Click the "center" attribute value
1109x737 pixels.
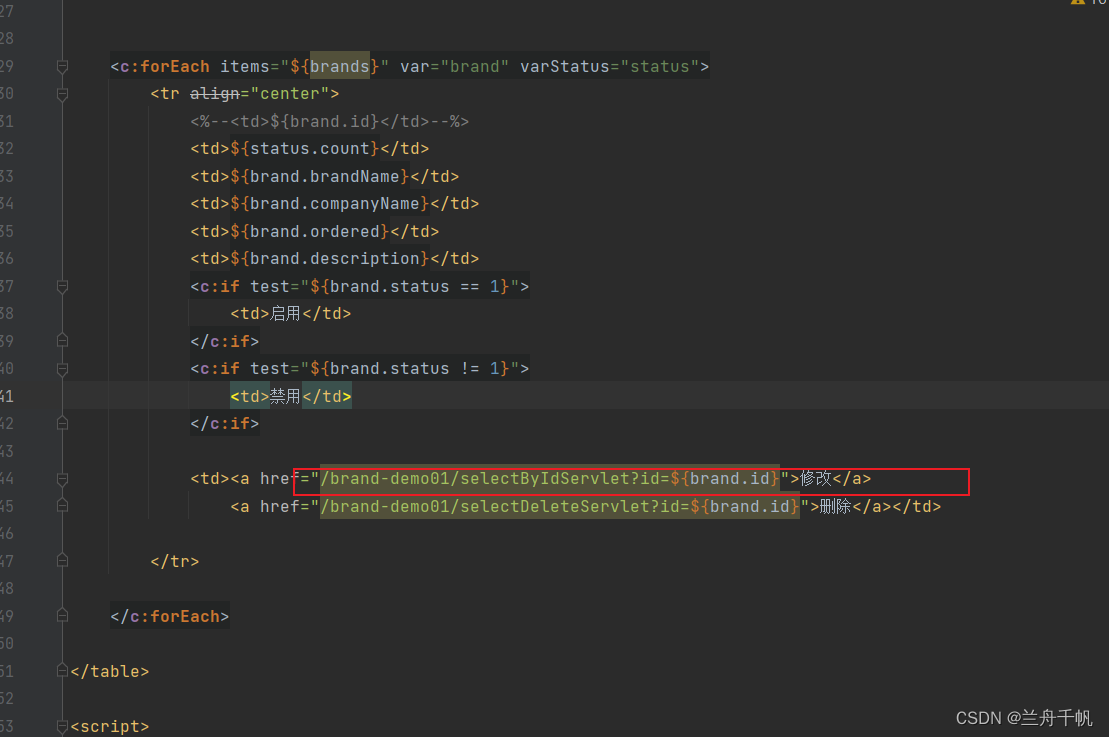[290, 93]
